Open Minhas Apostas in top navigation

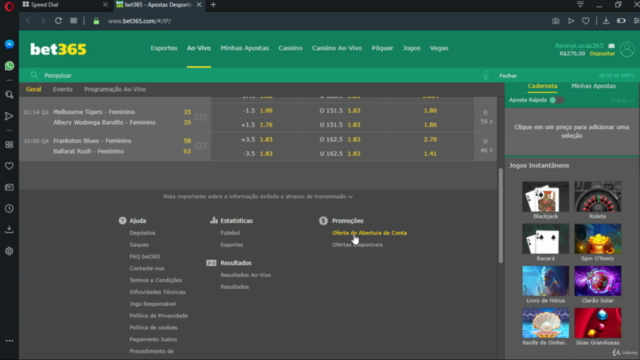245,48
